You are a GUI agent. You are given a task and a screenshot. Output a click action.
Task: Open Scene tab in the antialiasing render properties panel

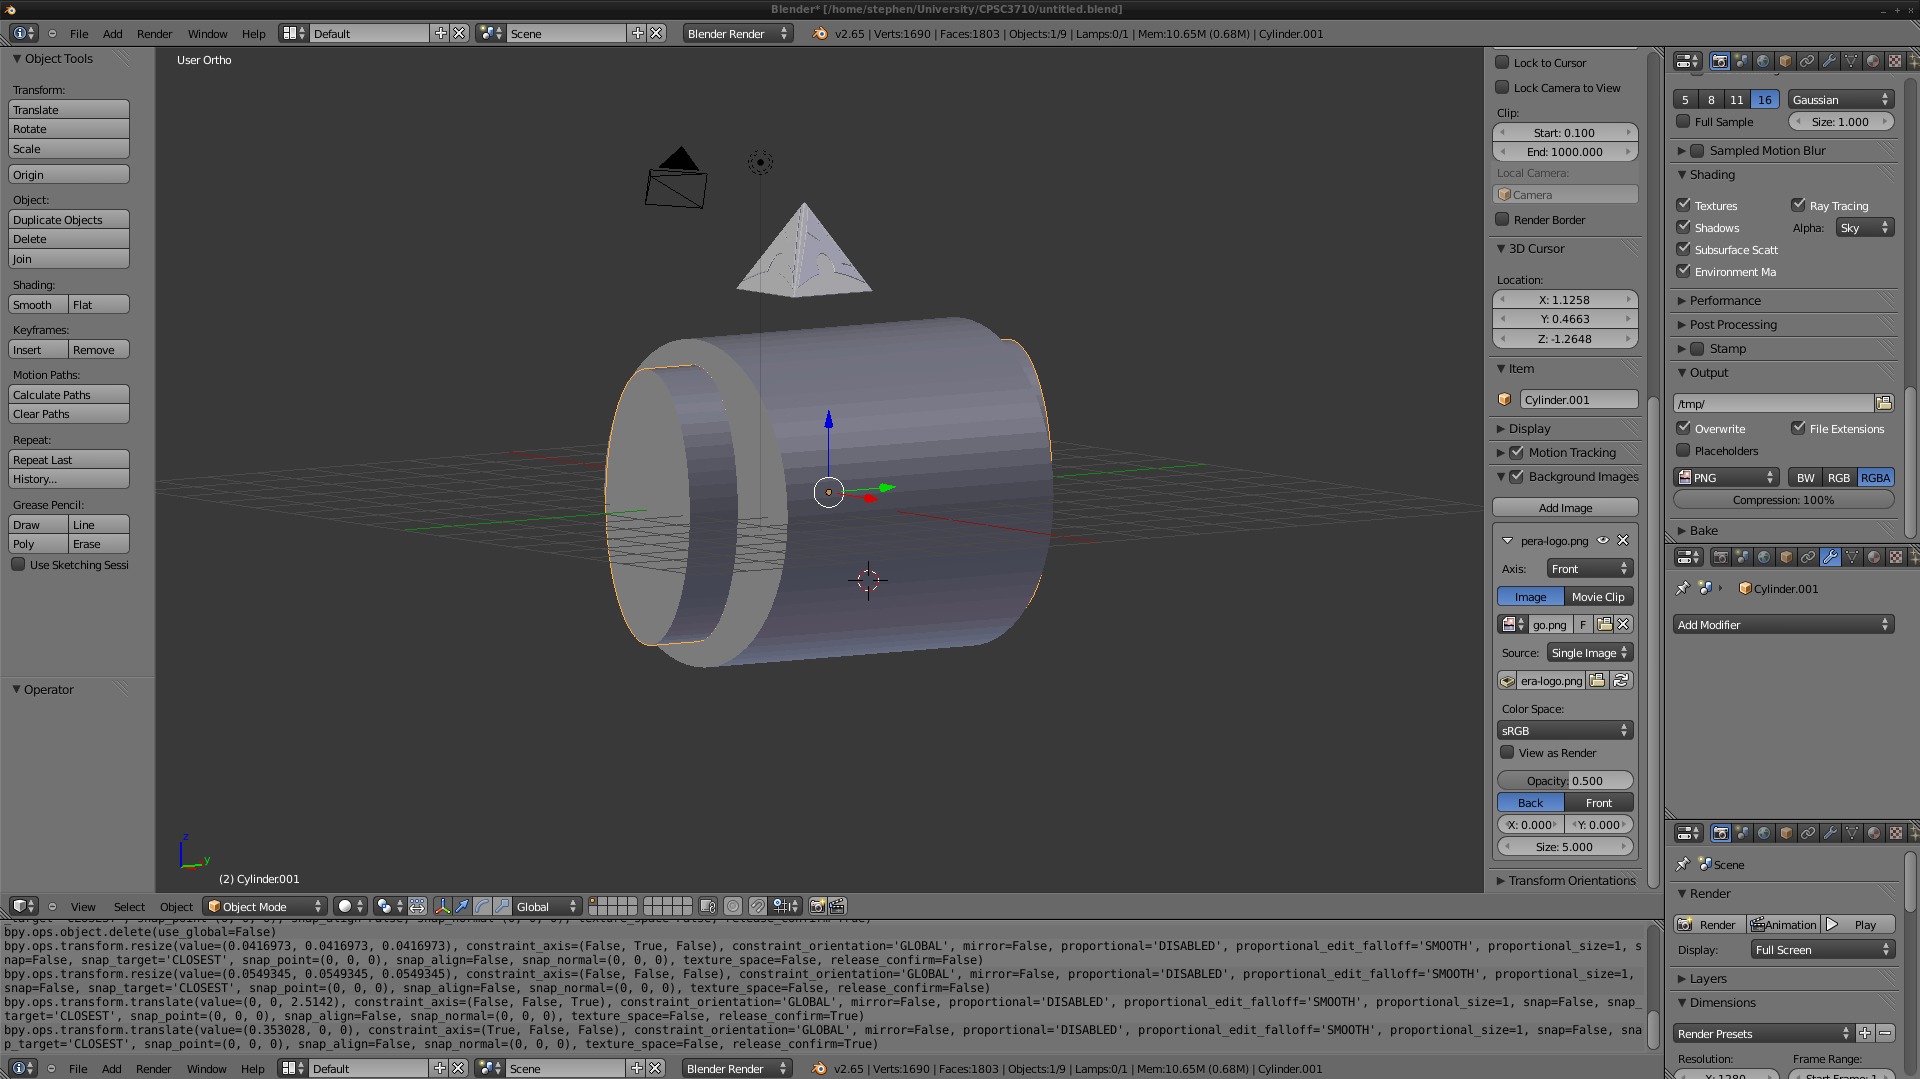point(1741,61)
